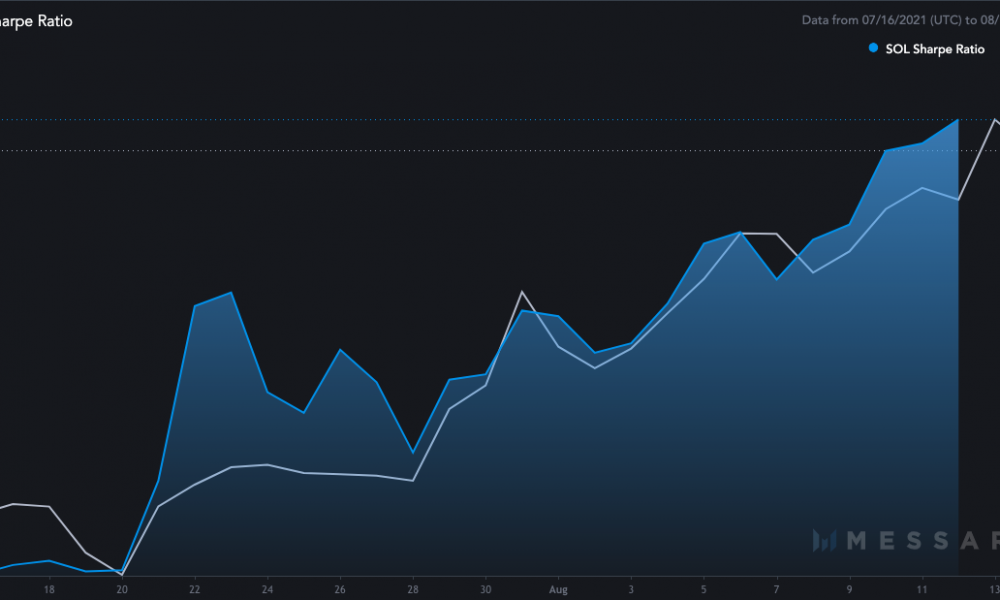Click the x-axis label 20
The height and width of the screenshot is (600, 1000).
coord(122,589)
